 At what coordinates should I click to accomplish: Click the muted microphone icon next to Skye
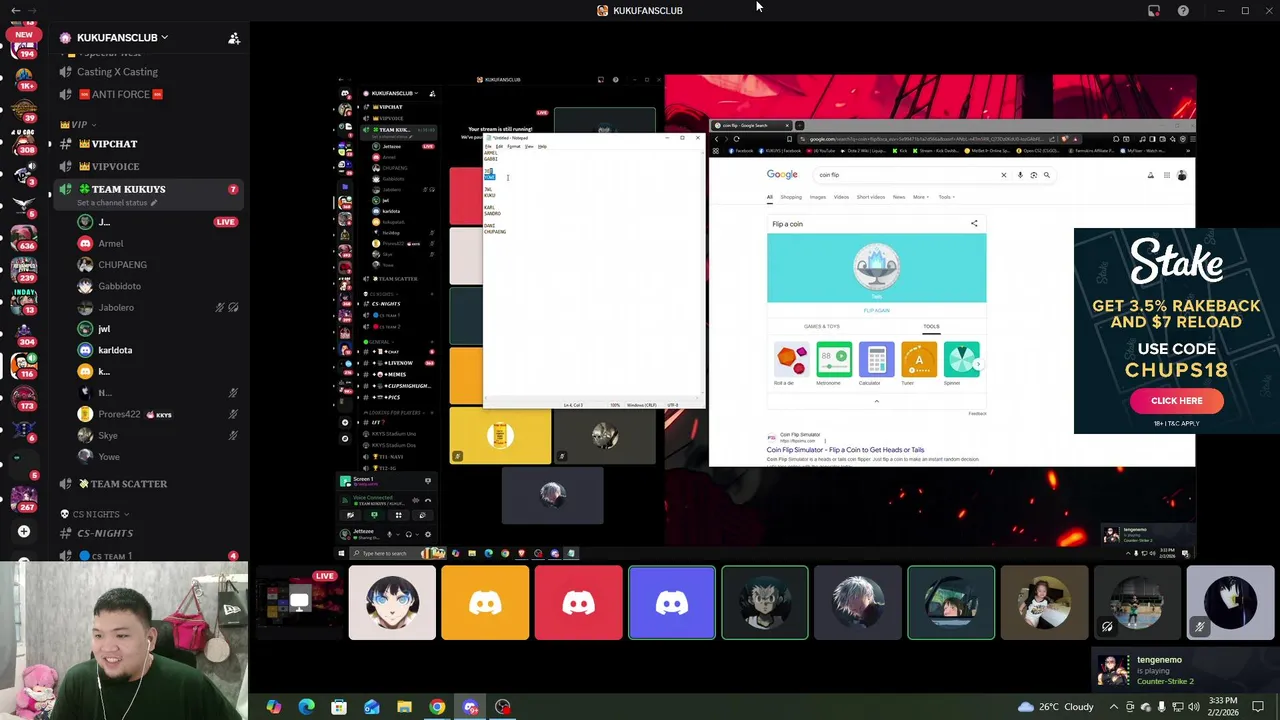233,436
